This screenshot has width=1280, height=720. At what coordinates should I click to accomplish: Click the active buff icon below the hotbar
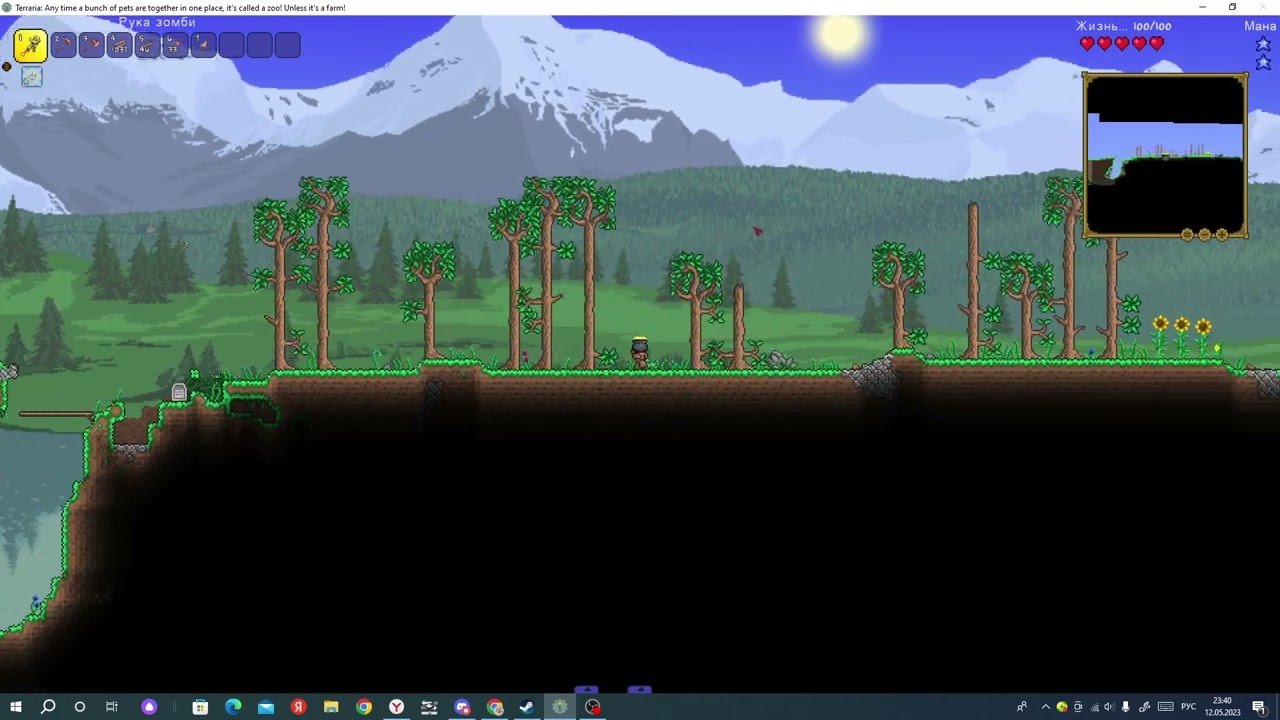pyautogui.click(x=31, y=78)
